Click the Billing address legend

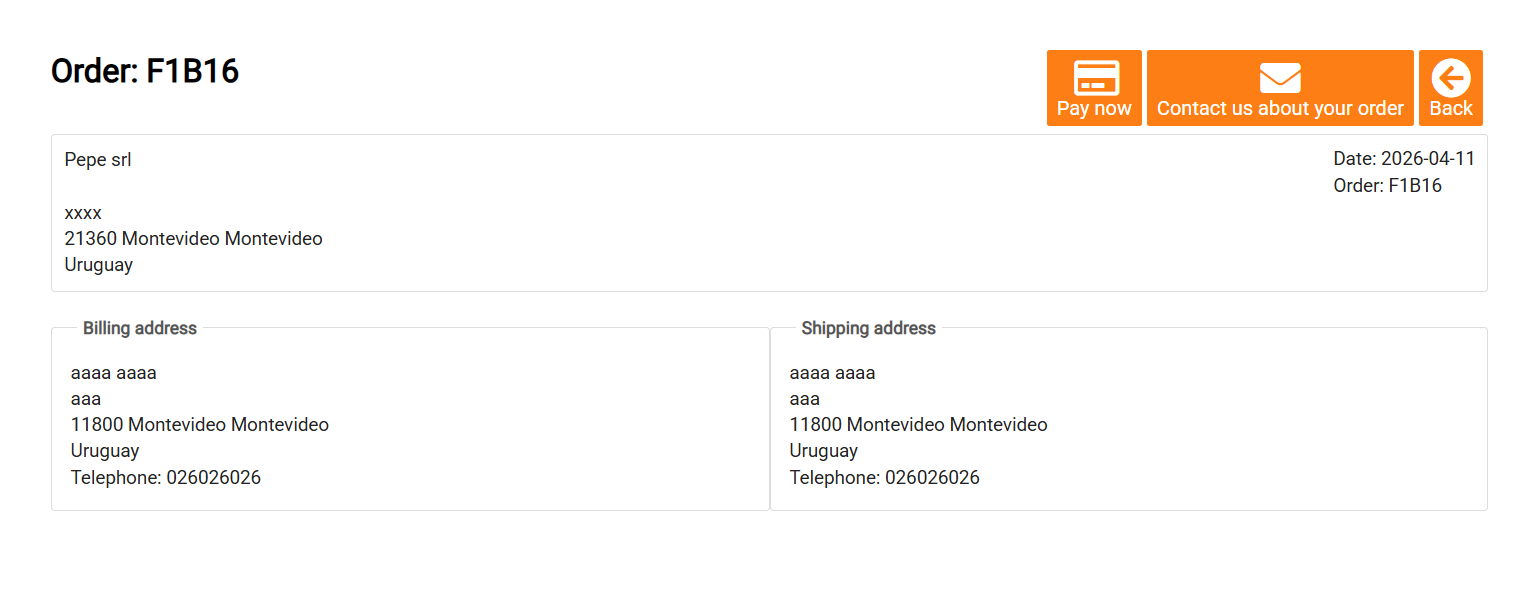click(x=140, y=328)
